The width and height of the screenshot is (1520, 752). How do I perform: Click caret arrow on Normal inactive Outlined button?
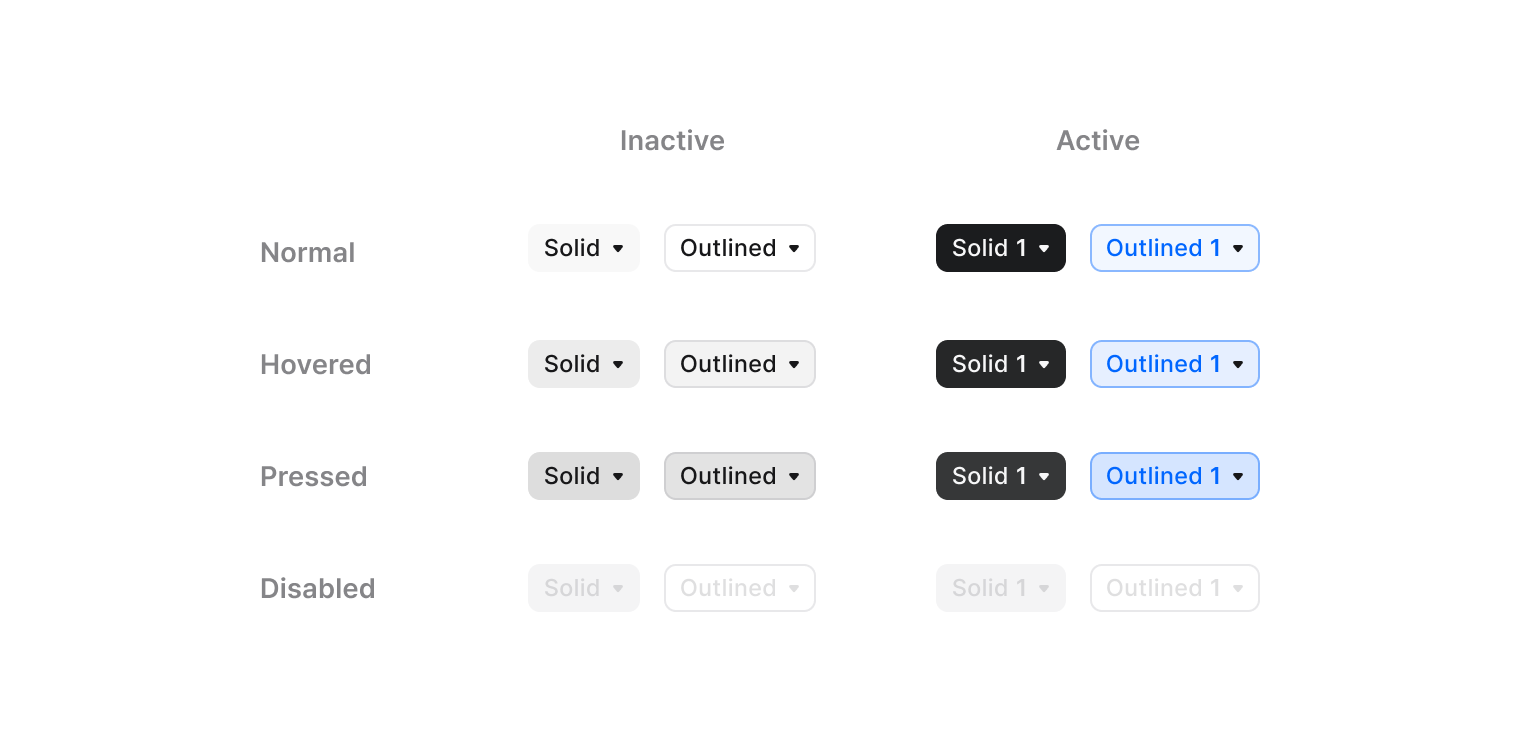[x=794, y=249]
